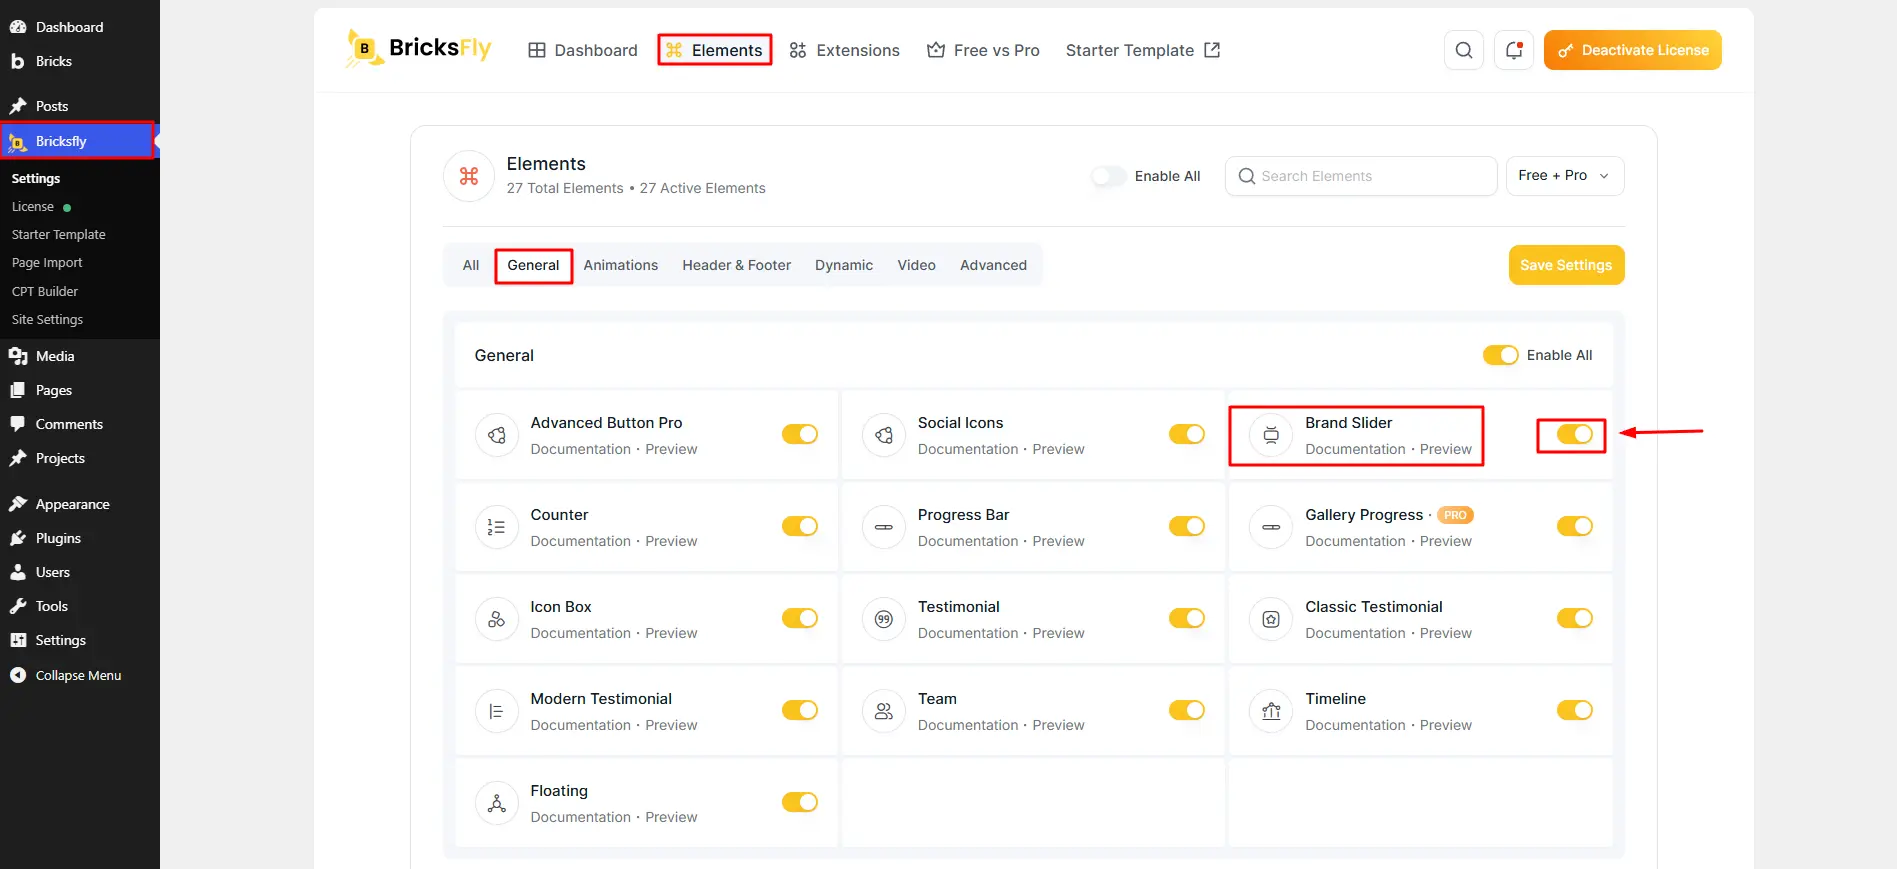Open Media in the WordPress sidebar
This screenshot has width=1897, height=869.
tap(79, 356)
